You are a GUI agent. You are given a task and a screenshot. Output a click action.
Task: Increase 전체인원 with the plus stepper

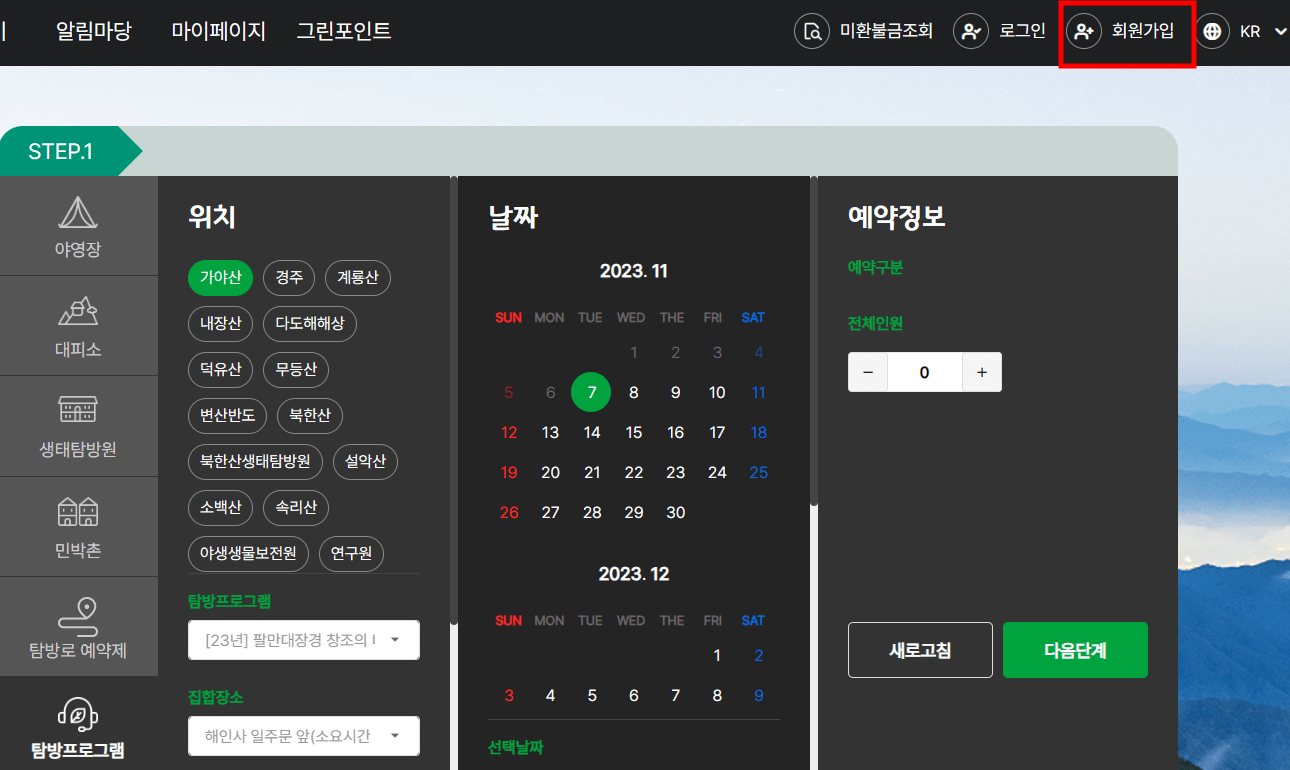point(981,372)
